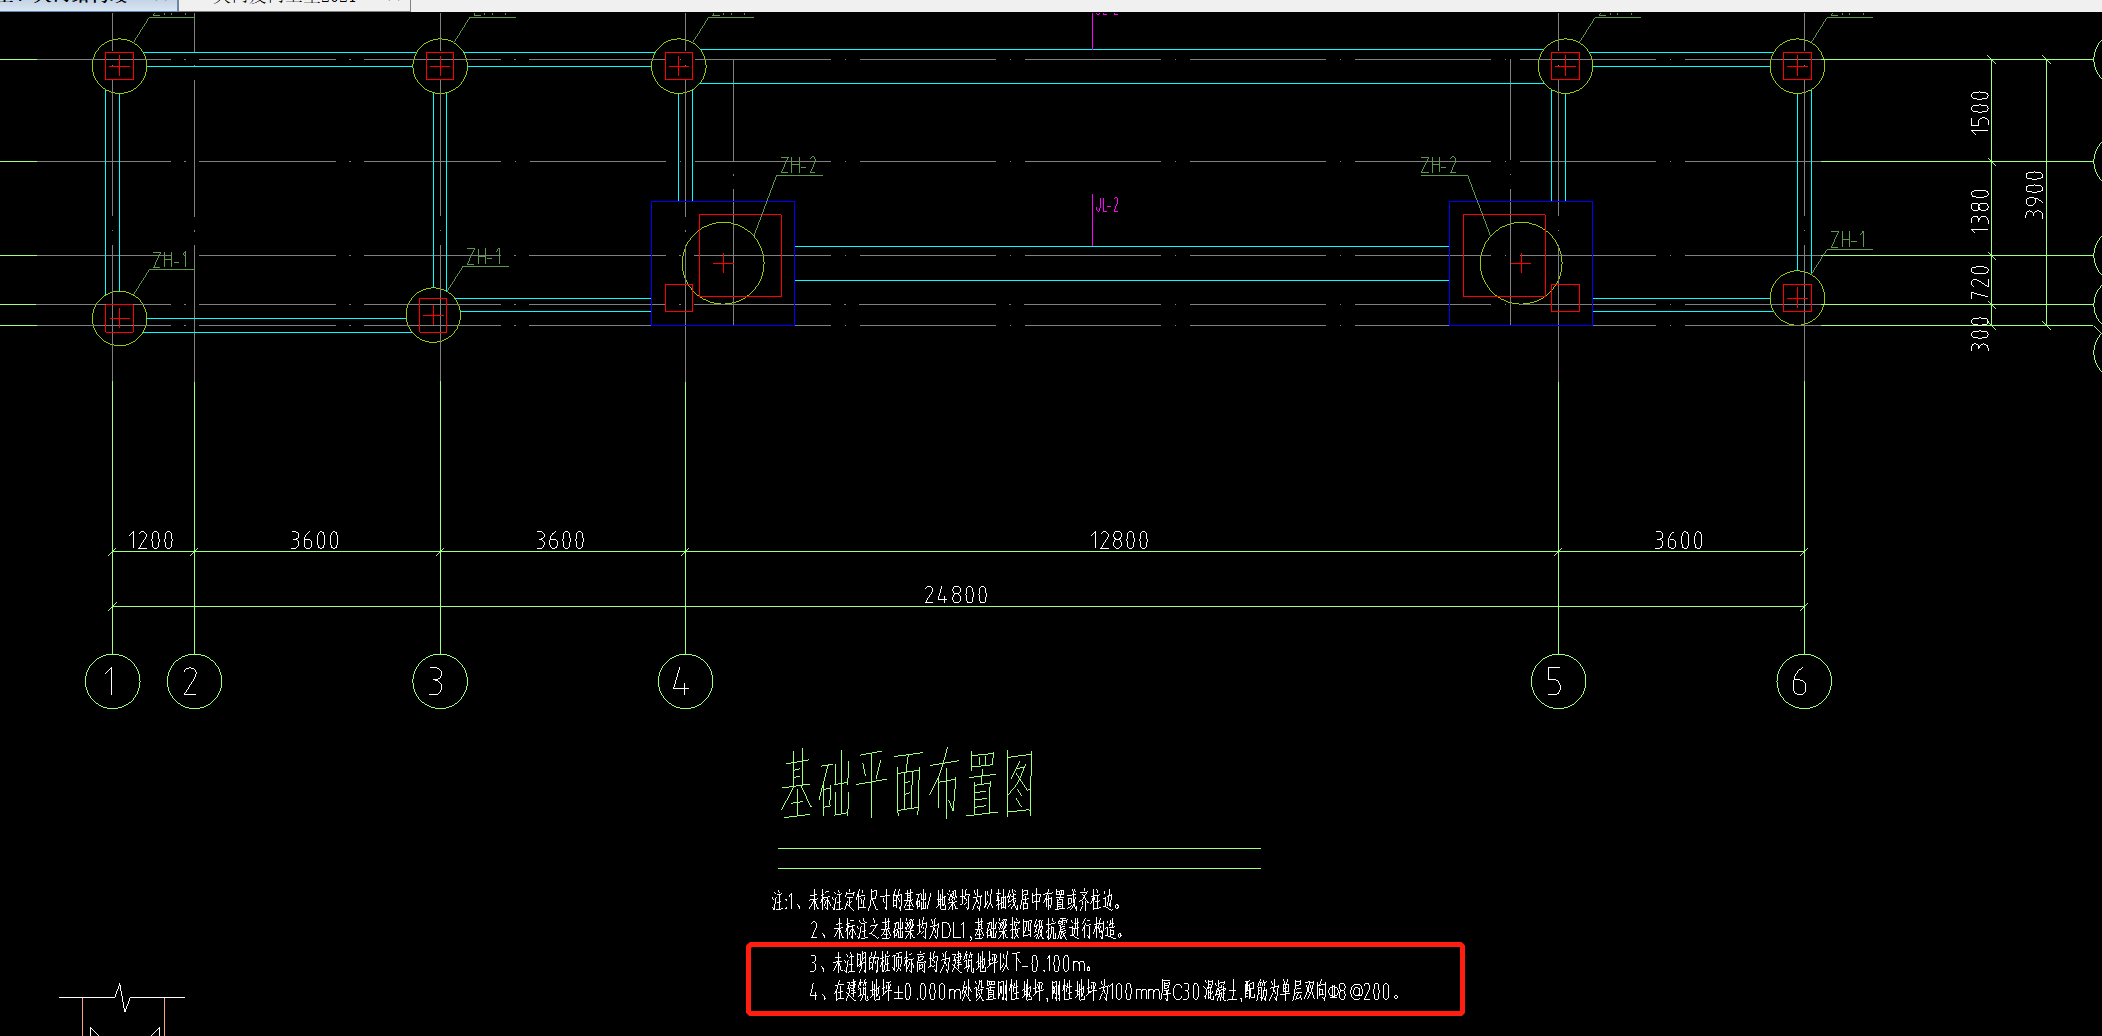Image resolution: width=2102 pixels, height=1036 pixels.
Task: Click note 4 about ±0.000m rigid floor
Action: [x=1104, y=992]
